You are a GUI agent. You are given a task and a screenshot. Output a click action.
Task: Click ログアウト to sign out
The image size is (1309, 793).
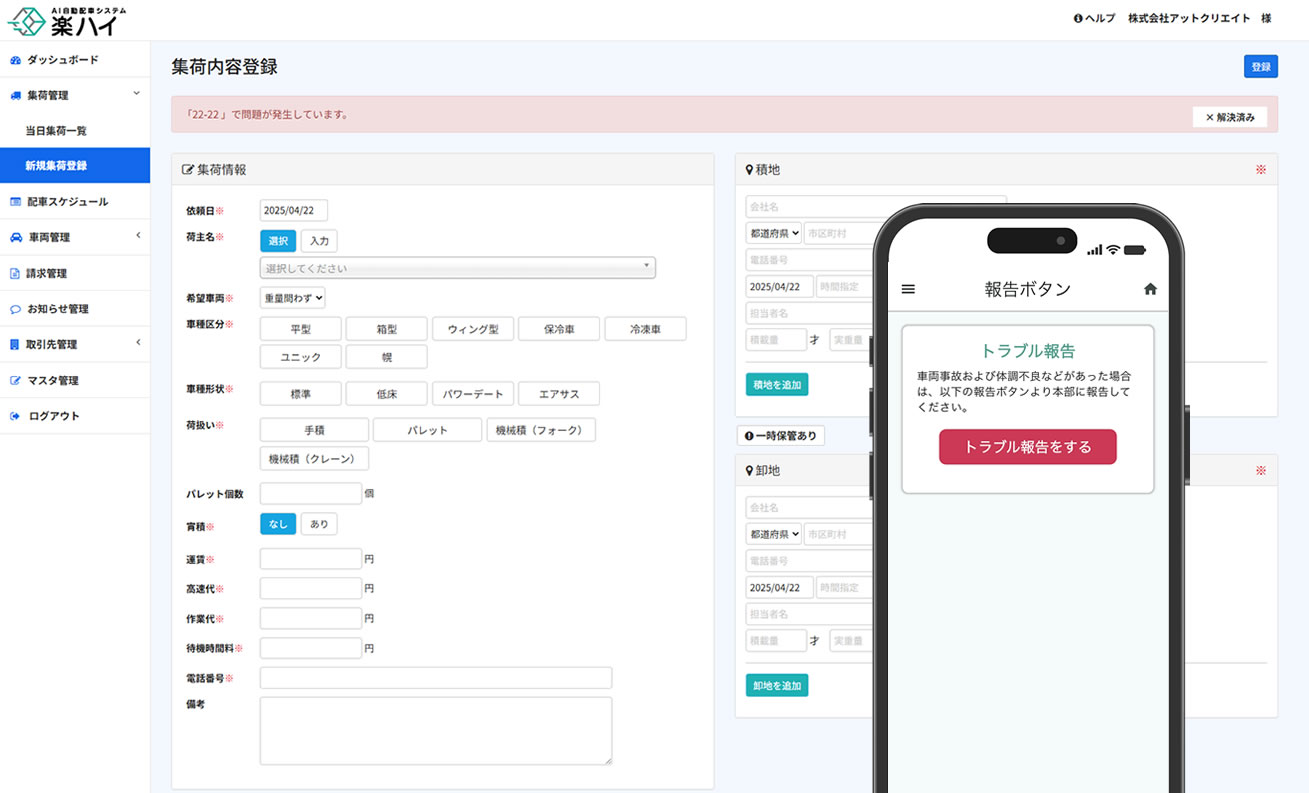[54, 416]
